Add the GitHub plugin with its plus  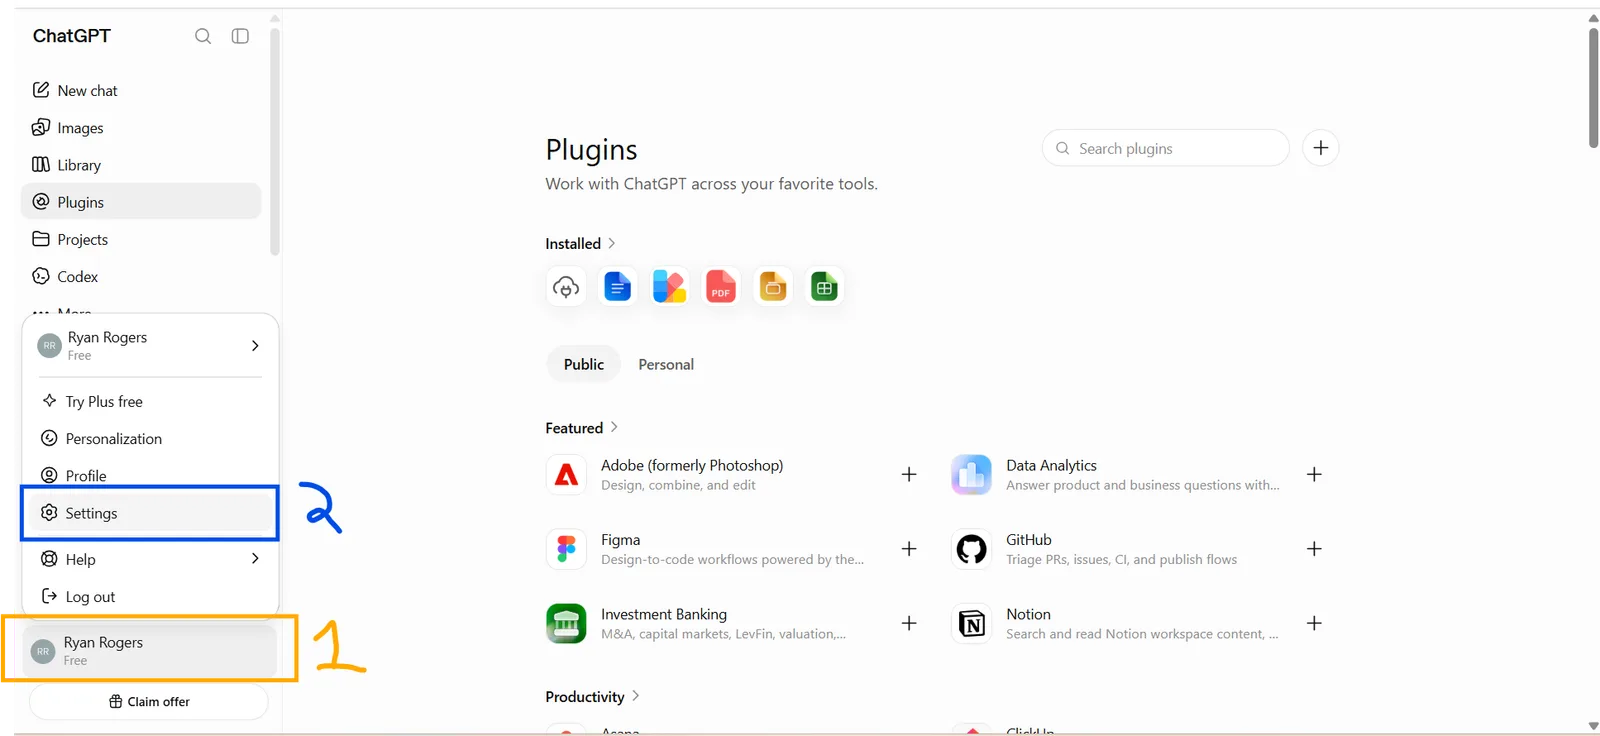point(1314,549)
